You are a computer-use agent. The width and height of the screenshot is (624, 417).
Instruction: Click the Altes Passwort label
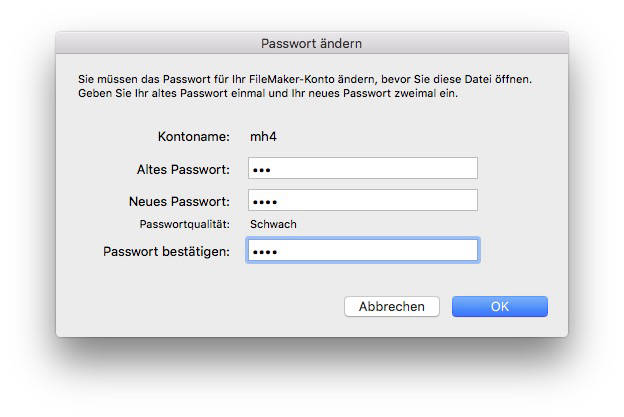(x=183, y=168)
